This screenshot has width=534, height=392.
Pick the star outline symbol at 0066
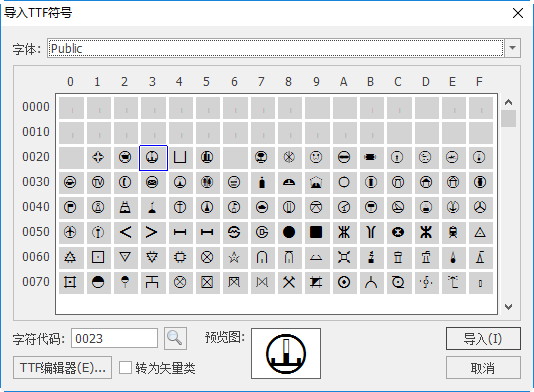(x=234, y=257)
